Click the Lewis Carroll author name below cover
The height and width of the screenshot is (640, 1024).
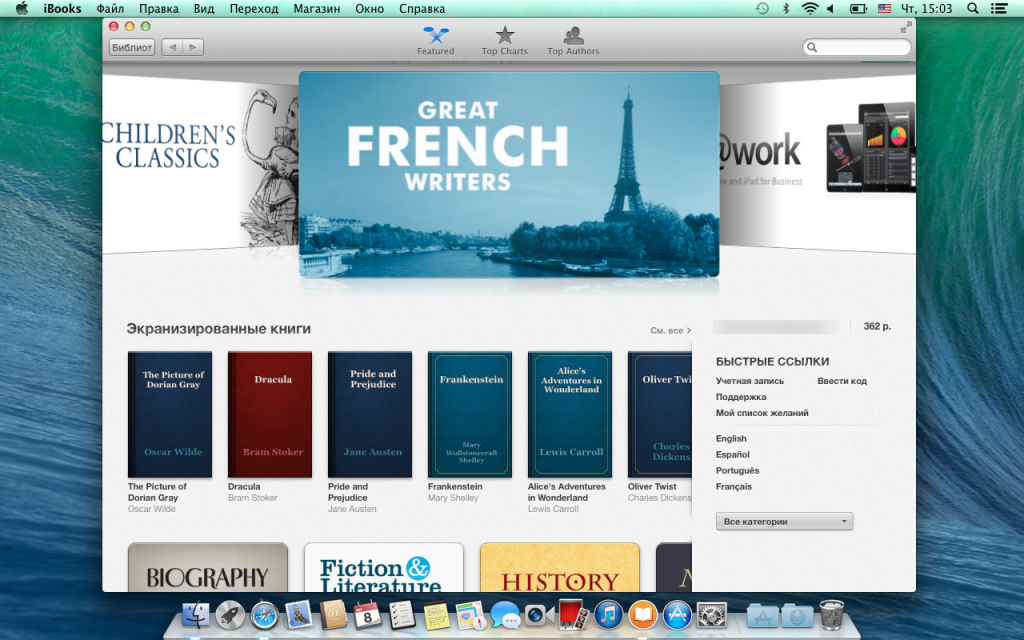[553, 509]
